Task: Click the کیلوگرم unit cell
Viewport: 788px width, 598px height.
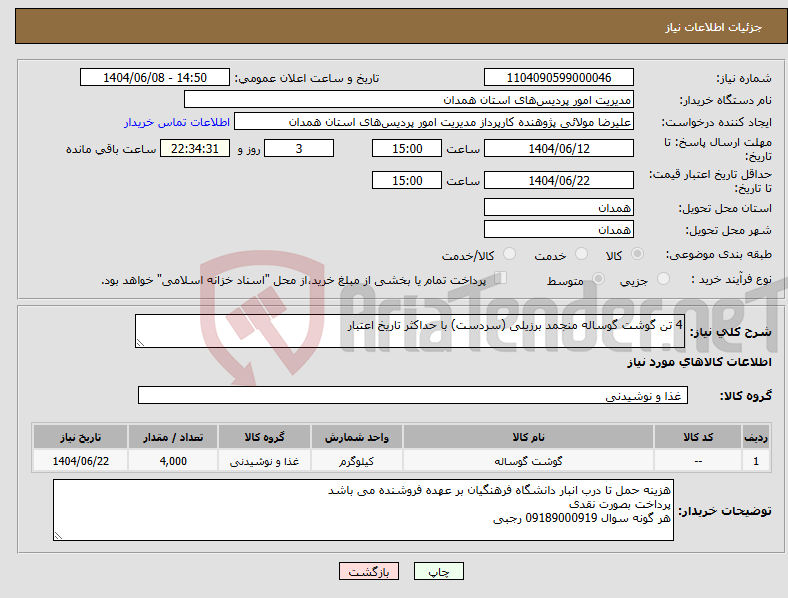Action: (356, 461)
